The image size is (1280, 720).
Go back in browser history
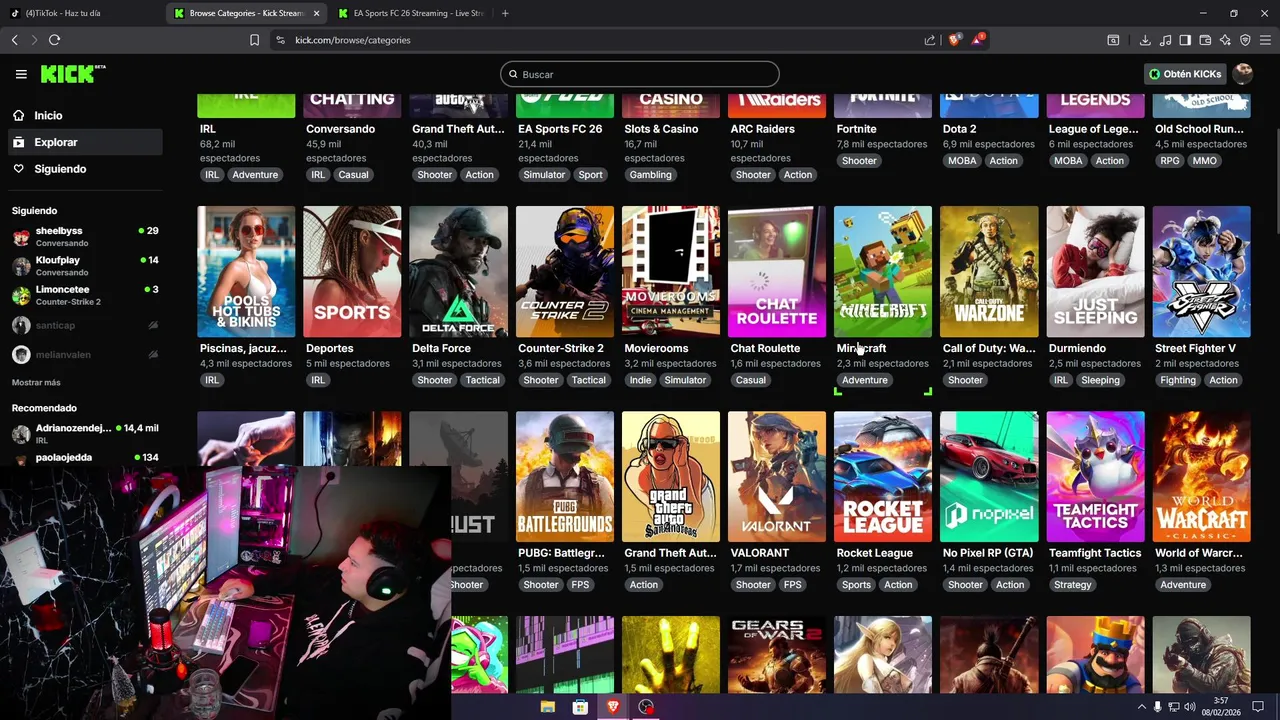(x=15, y=40)
